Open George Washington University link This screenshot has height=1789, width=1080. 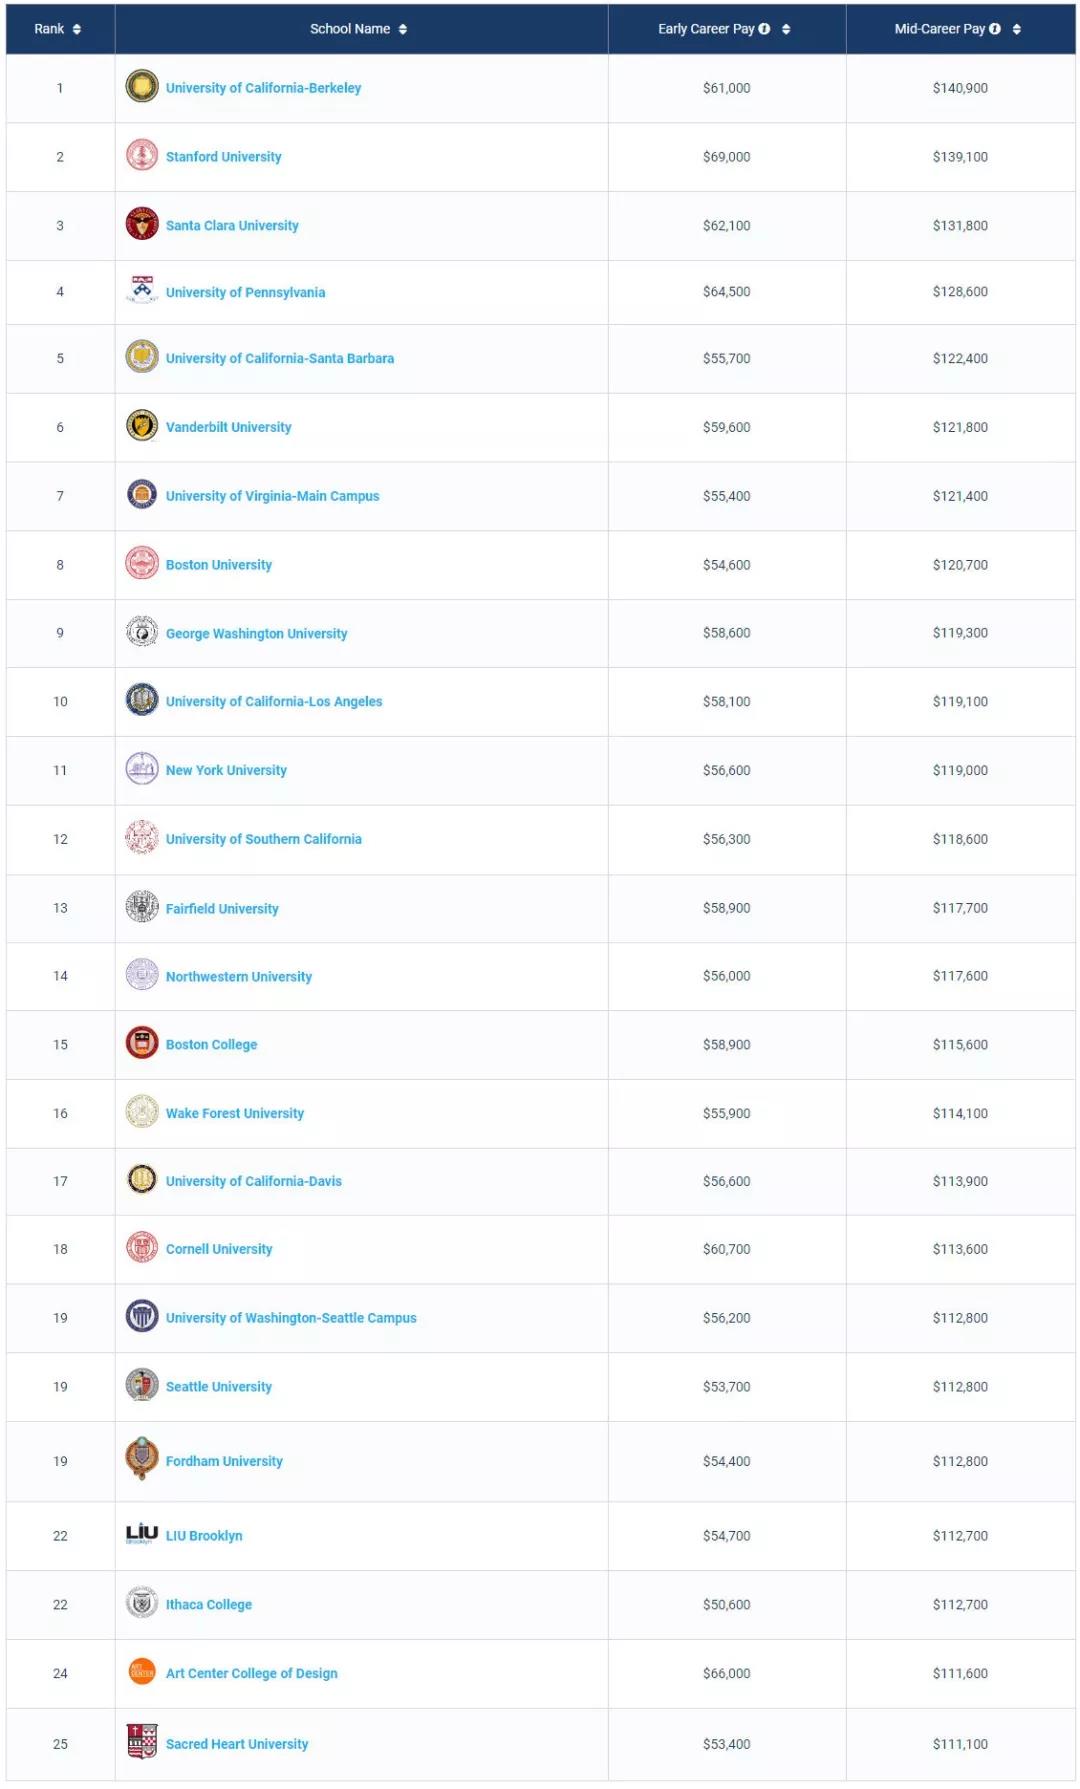(x=257, y=634)
